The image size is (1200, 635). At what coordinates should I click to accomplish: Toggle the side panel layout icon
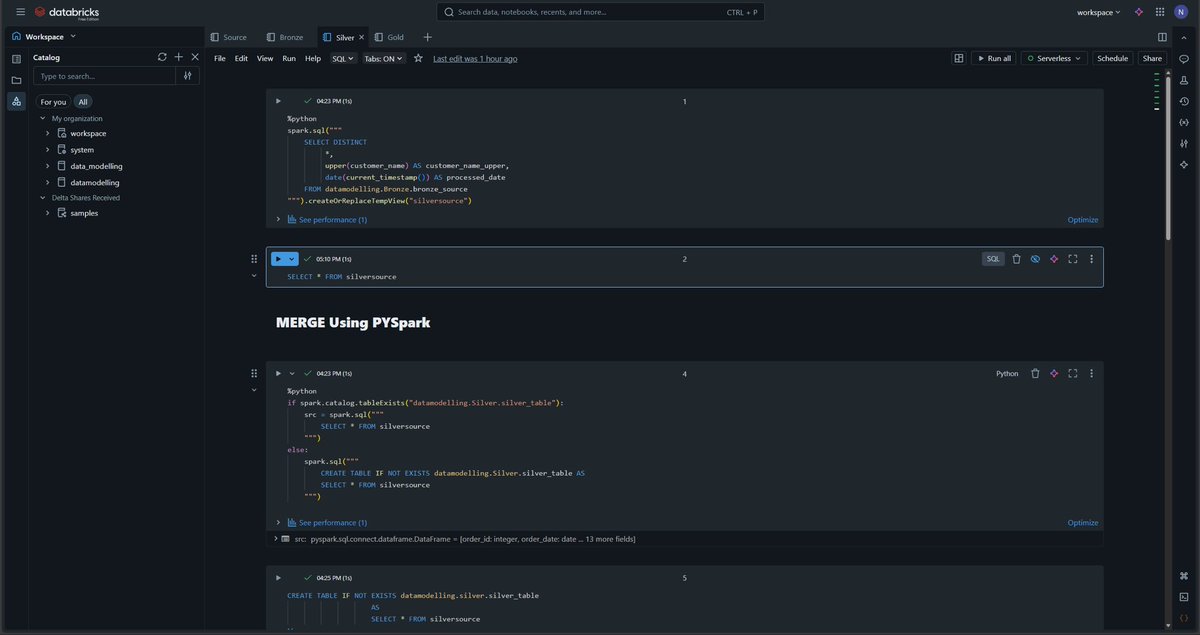click(1162, 37)
